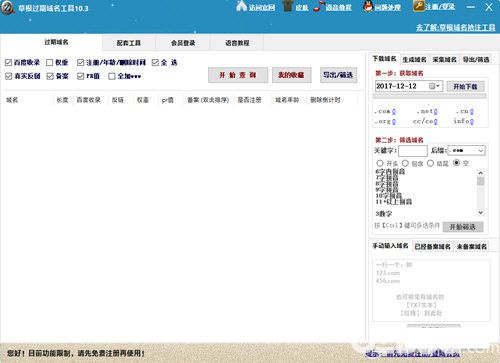Select the 结尾 radio button
Screen dimensions: 500x363
[430, 163]
